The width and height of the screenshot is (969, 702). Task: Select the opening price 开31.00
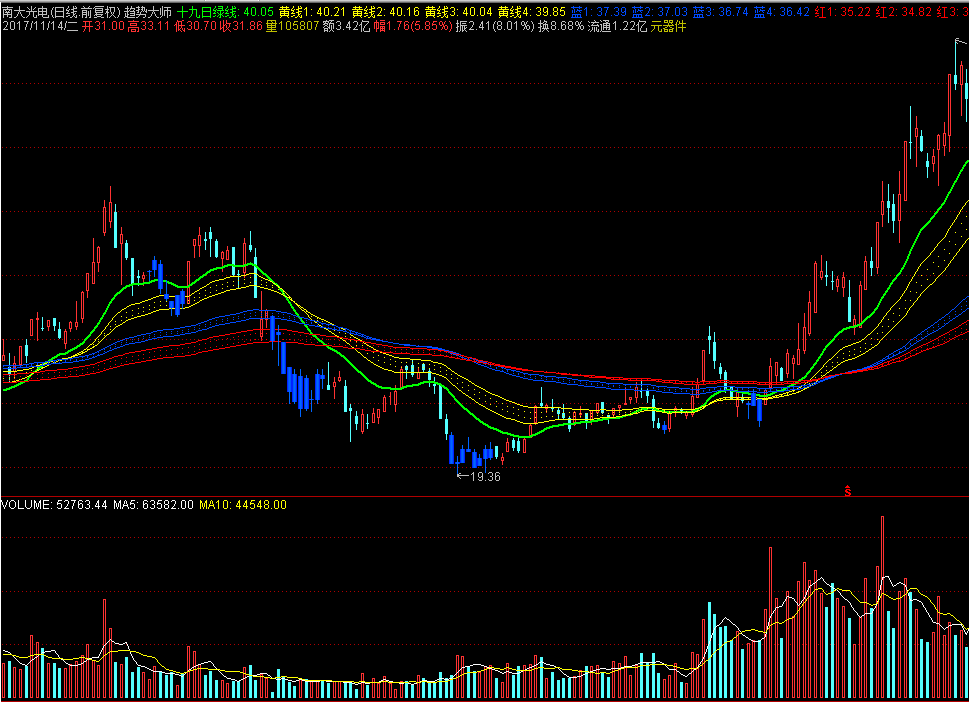pos(103,27)
